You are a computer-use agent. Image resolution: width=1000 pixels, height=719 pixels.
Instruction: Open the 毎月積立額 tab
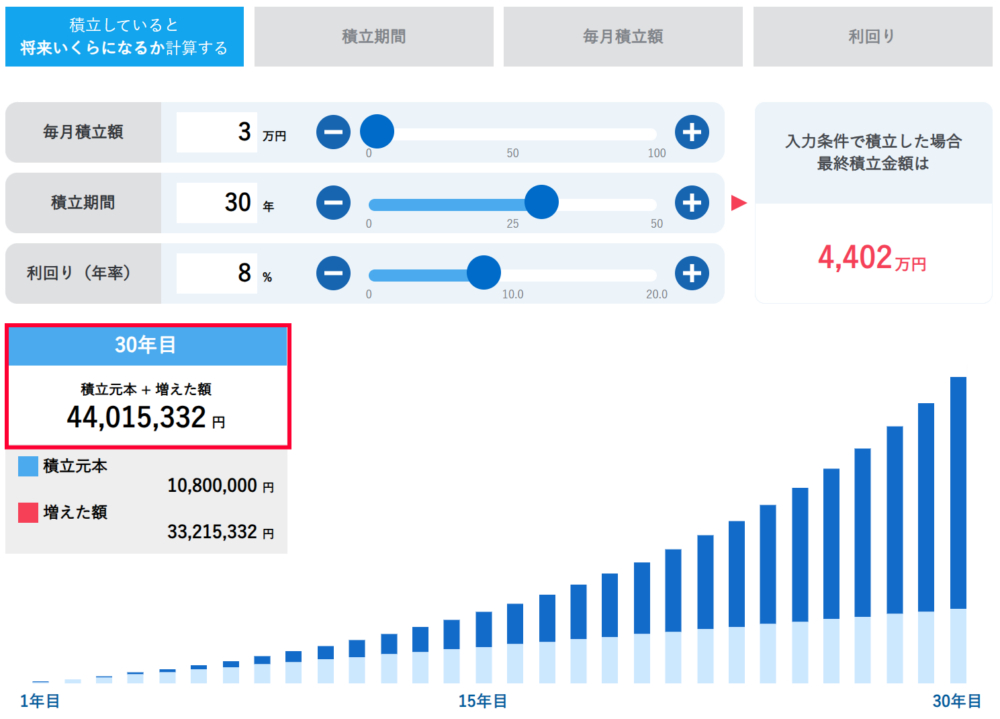click(x=622, y=36)
